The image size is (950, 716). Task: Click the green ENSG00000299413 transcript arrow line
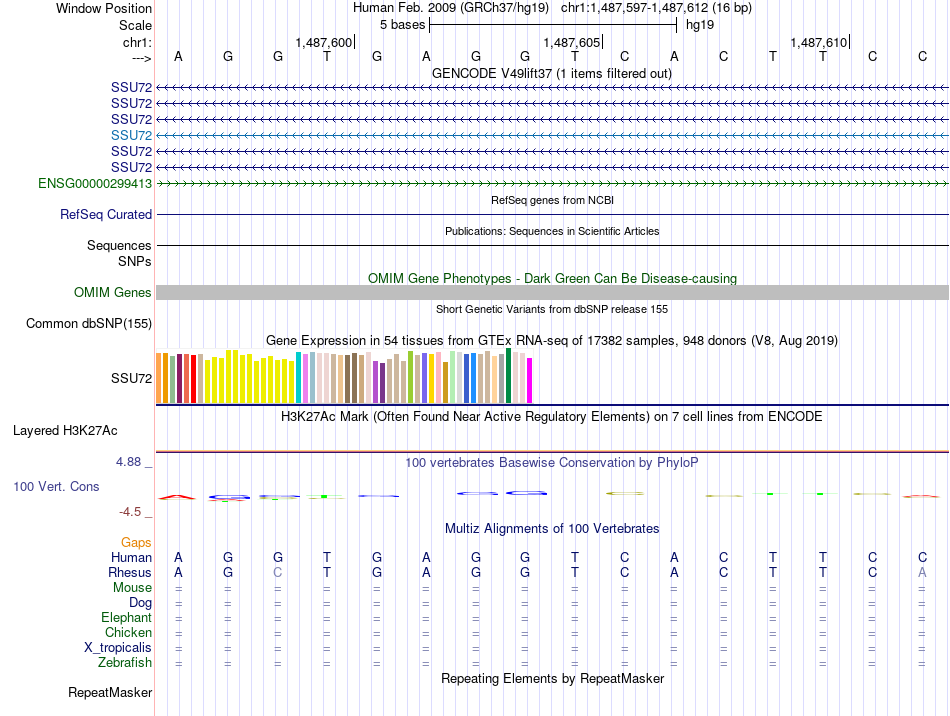[552, 184]
